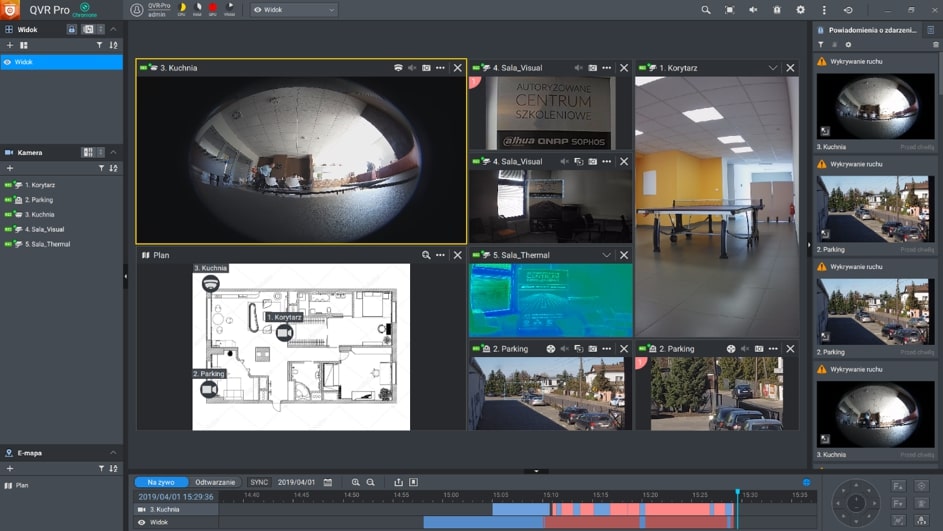
Task: Click the magnifier icon in the Plan pane
Action: (x=426, y=255)
